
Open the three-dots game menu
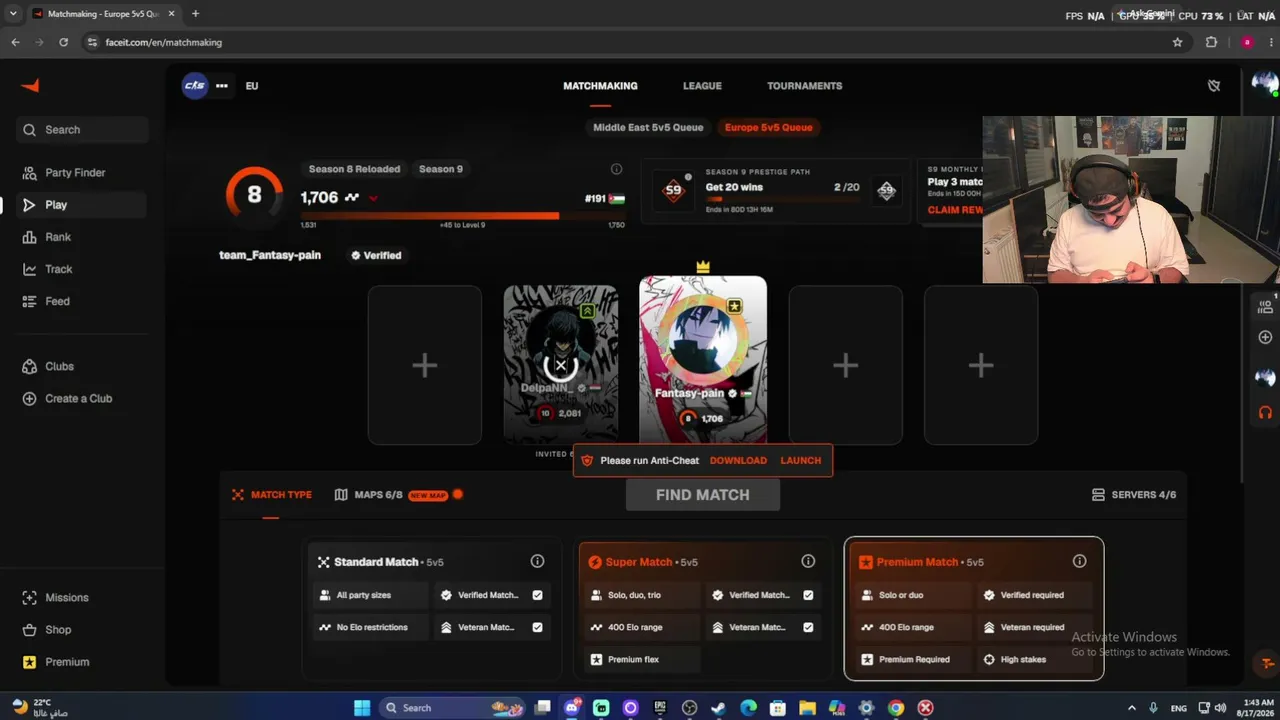pyautogui.click(x=222, y=86)
